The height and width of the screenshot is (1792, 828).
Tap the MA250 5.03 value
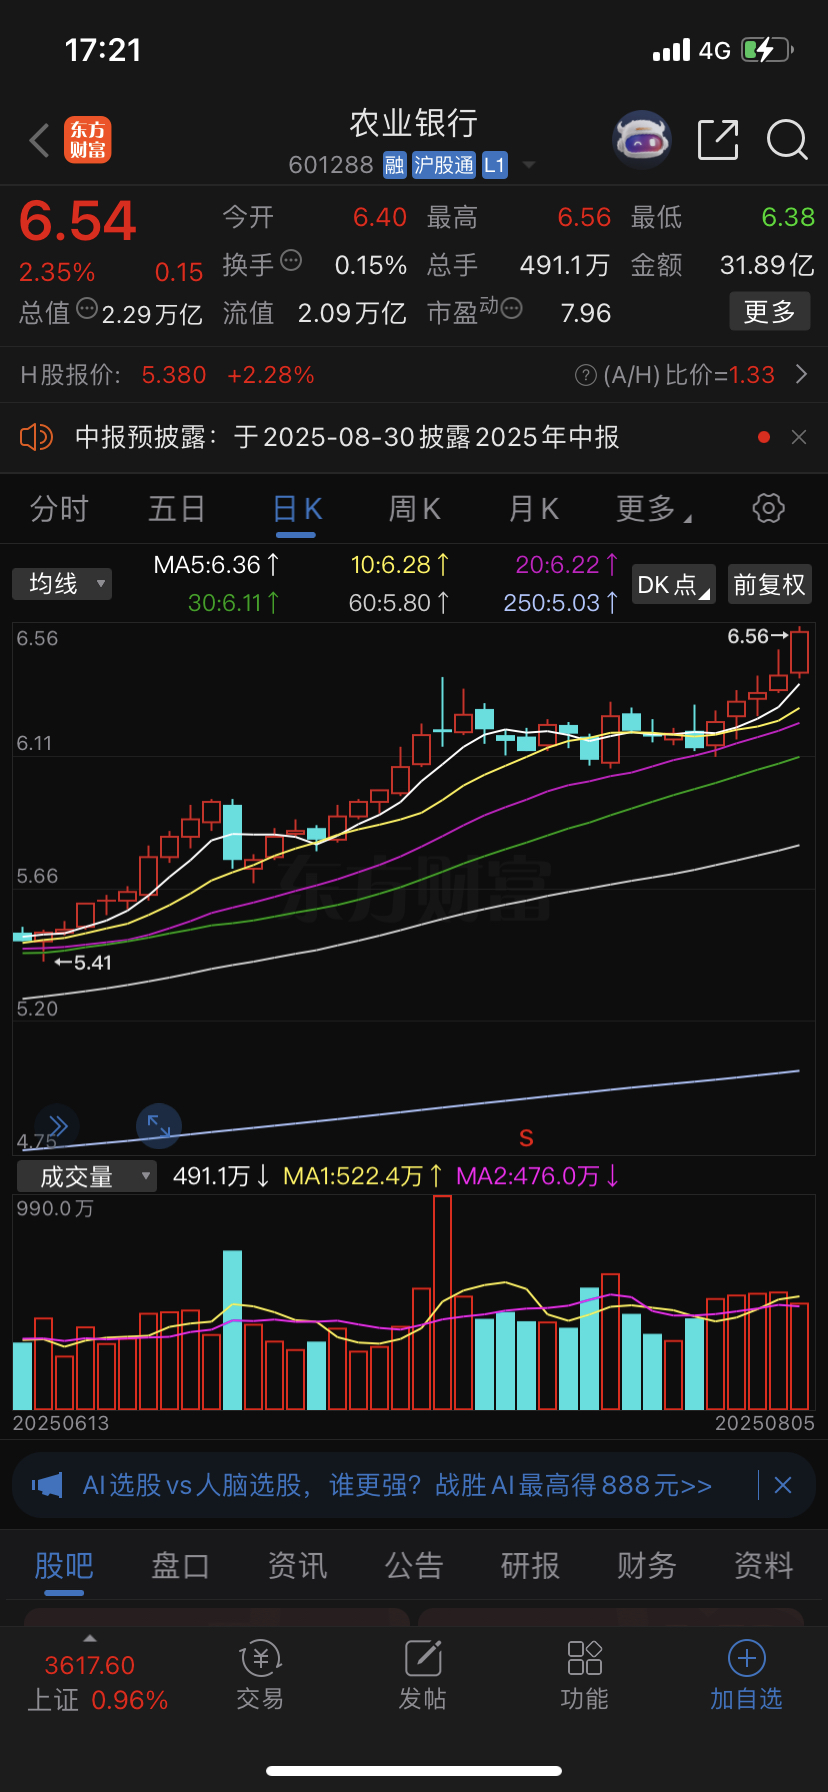561,603
